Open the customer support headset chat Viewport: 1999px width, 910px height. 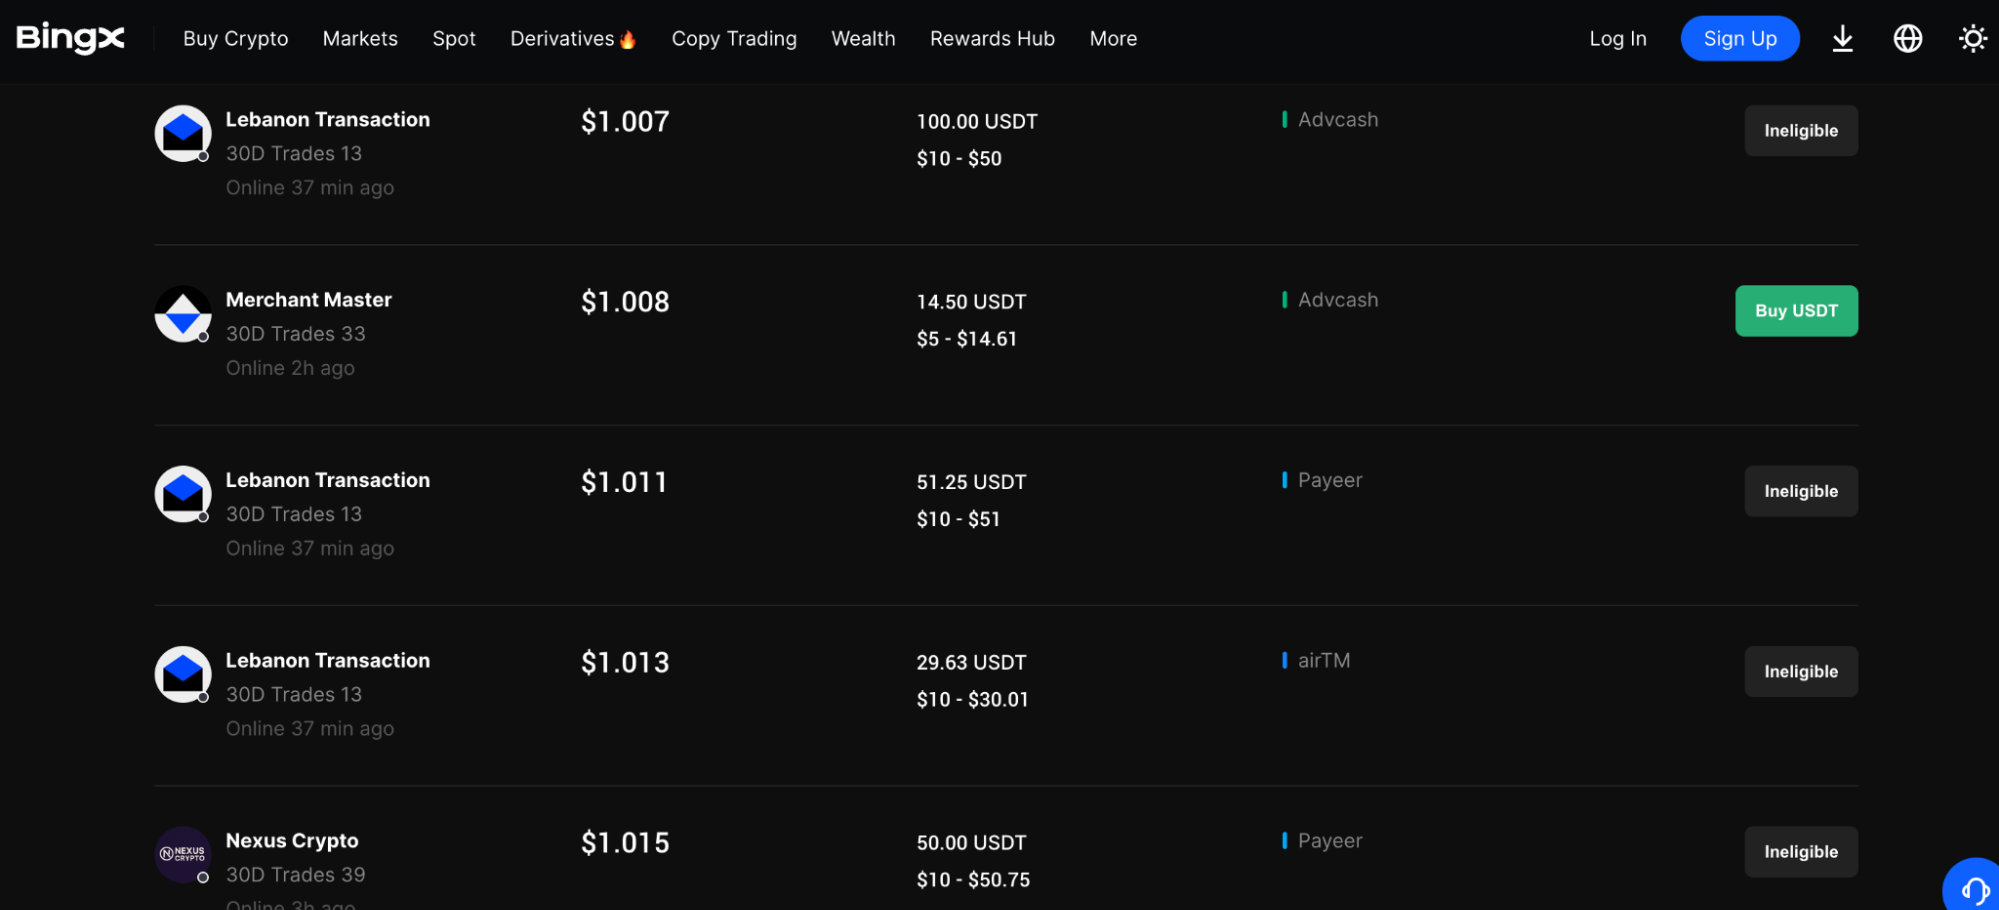tap(1974, 887)
